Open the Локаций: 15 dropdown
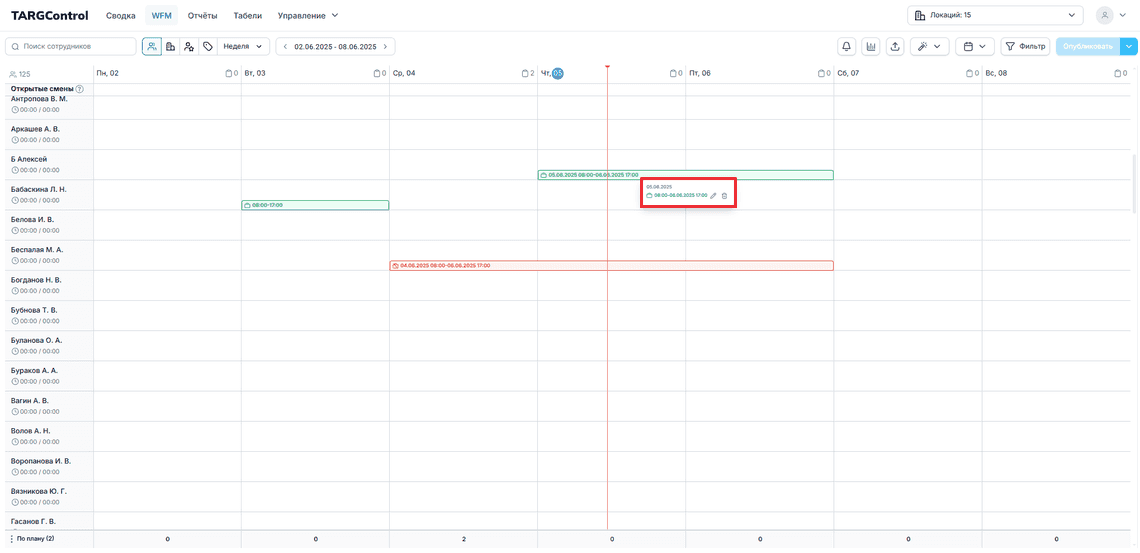The width and height of the screenshot is (1140, 553). (x=995, y=15)
